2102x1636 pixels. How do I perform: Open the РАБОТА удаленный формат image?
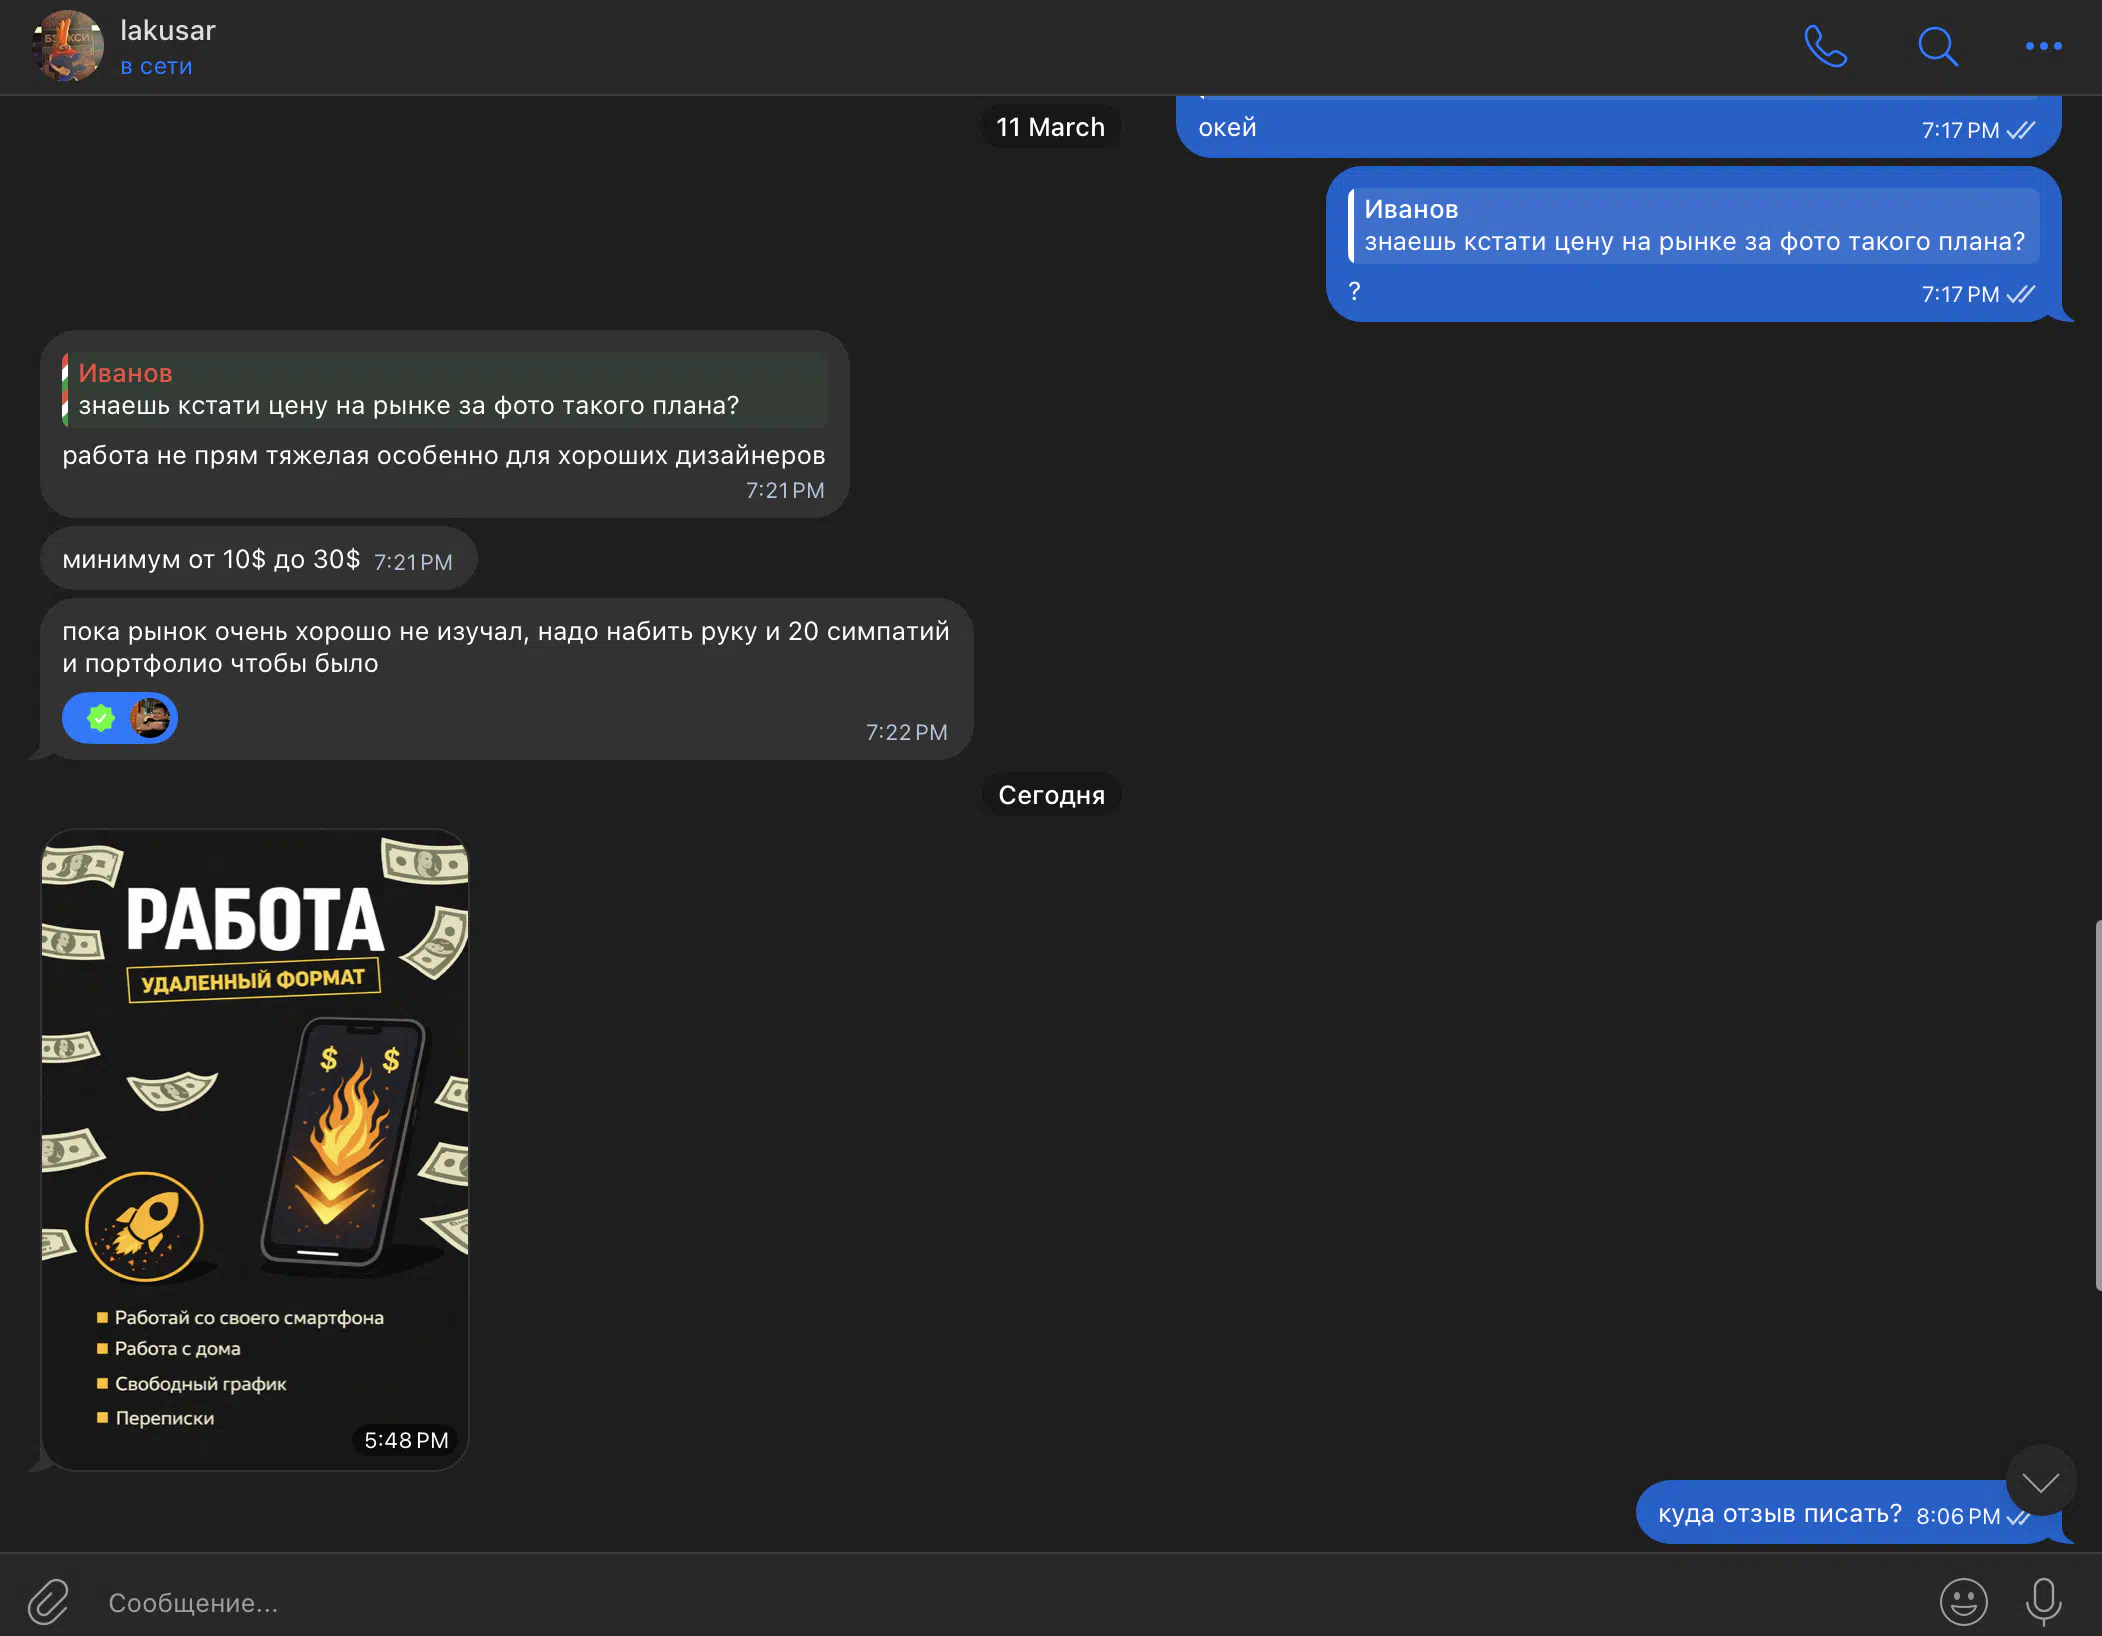(x=255, y=1148)
